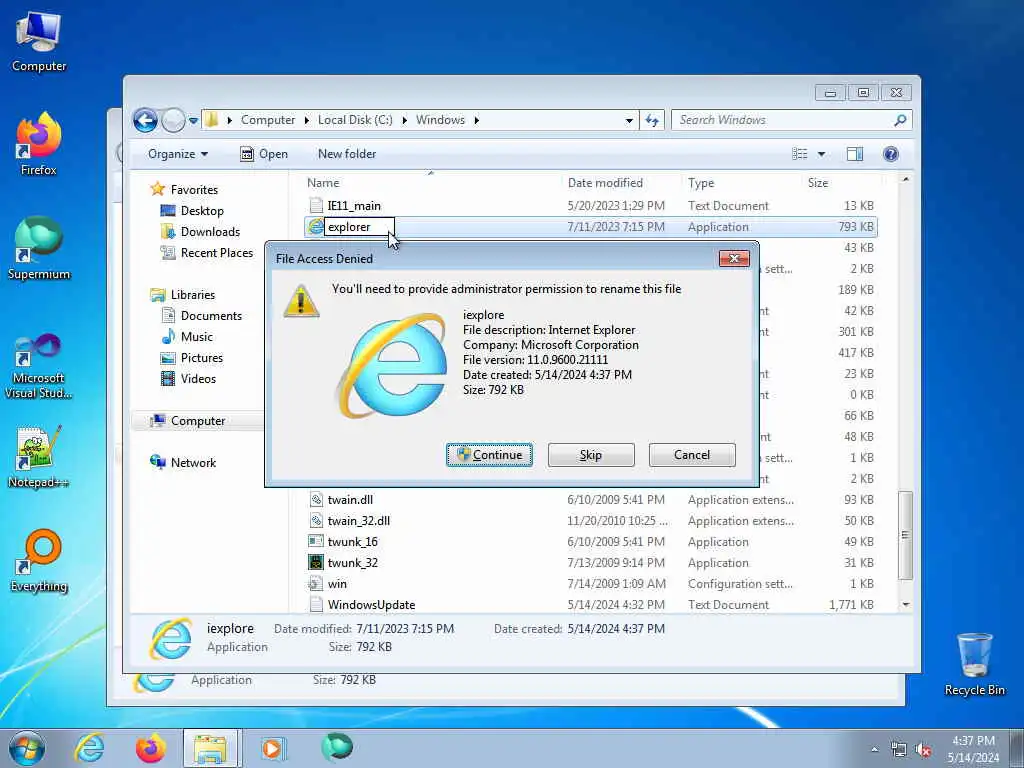Open Recent Places in navigation pane

[217, 253]
